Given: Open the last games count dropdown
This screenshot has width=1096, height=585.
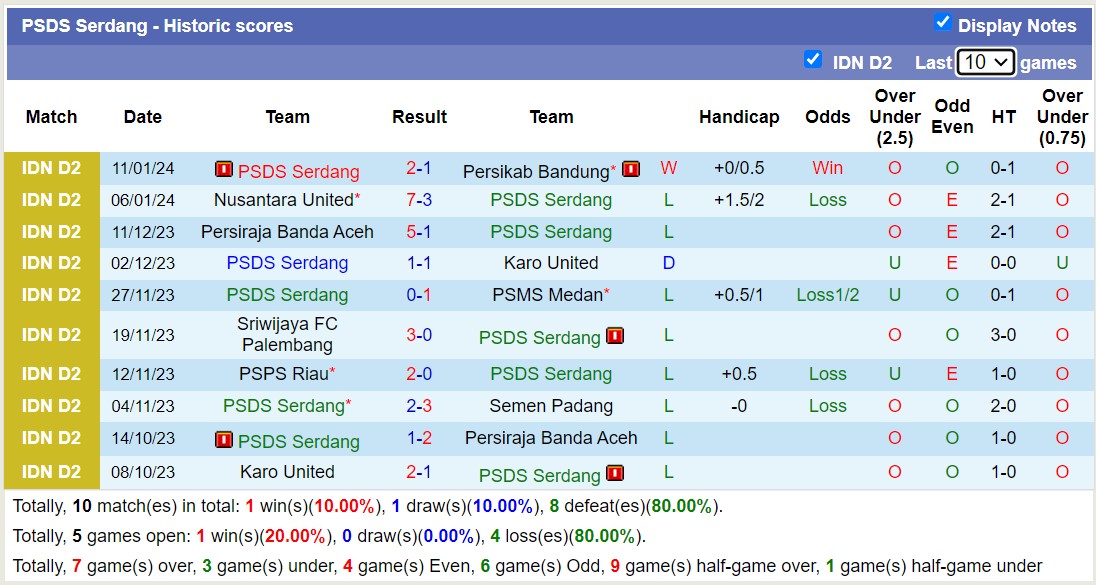Looking at the screenshot, I should click(986, 62).
